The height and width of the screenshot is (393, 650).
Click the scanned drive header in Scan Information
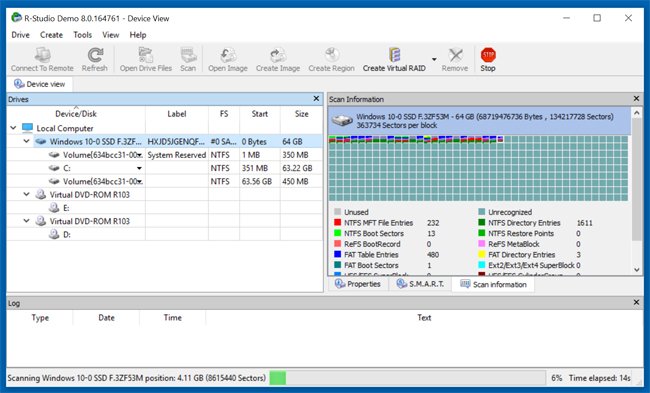tap(480, 121)
